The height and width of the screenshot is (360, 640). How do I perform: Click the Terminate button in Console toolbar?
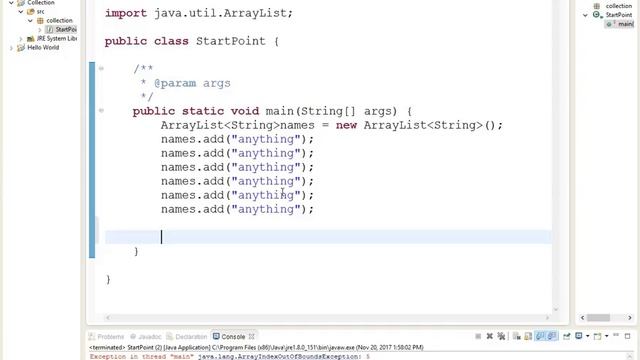[x=478, y=336]
